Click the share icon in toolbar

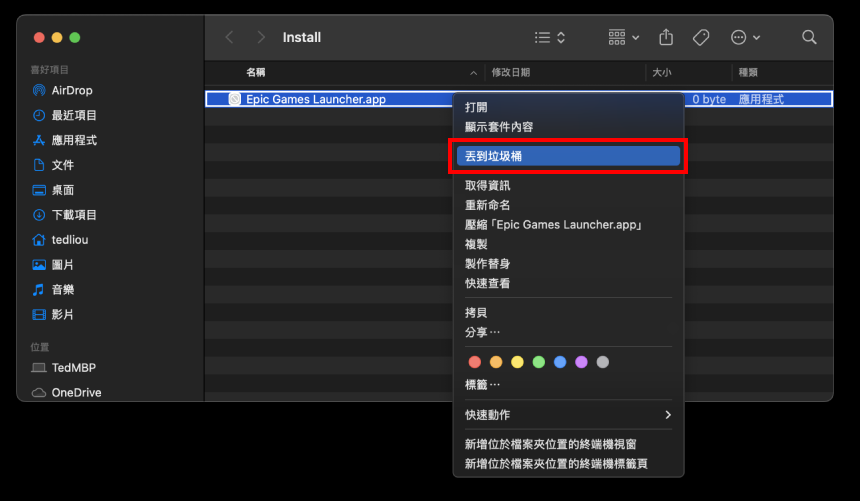click(666, 37)
